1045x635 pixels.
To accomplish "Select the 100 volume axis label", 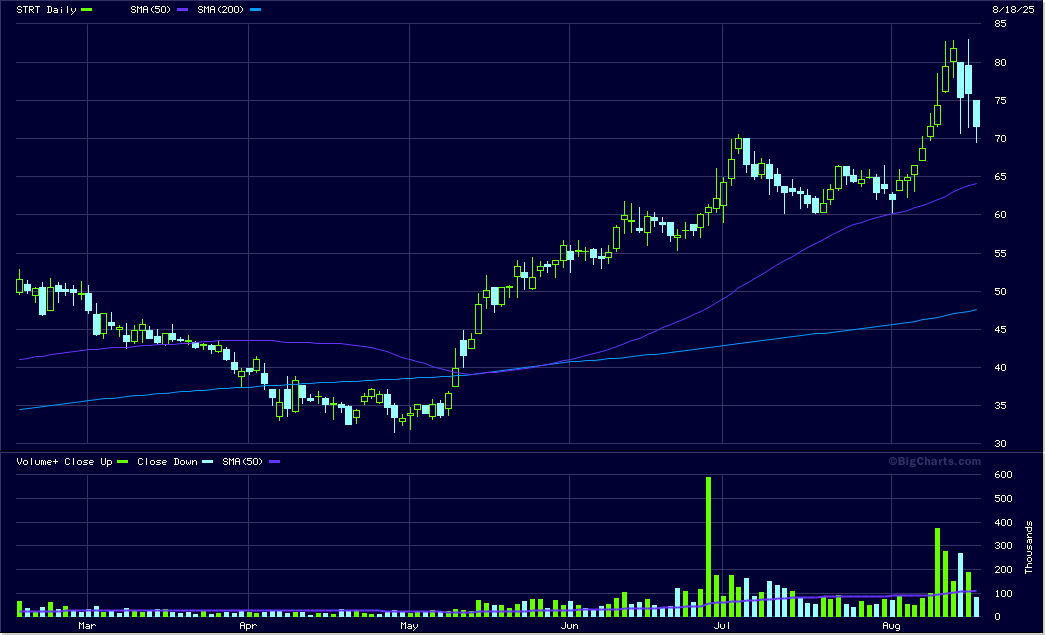I will 1003,594.
